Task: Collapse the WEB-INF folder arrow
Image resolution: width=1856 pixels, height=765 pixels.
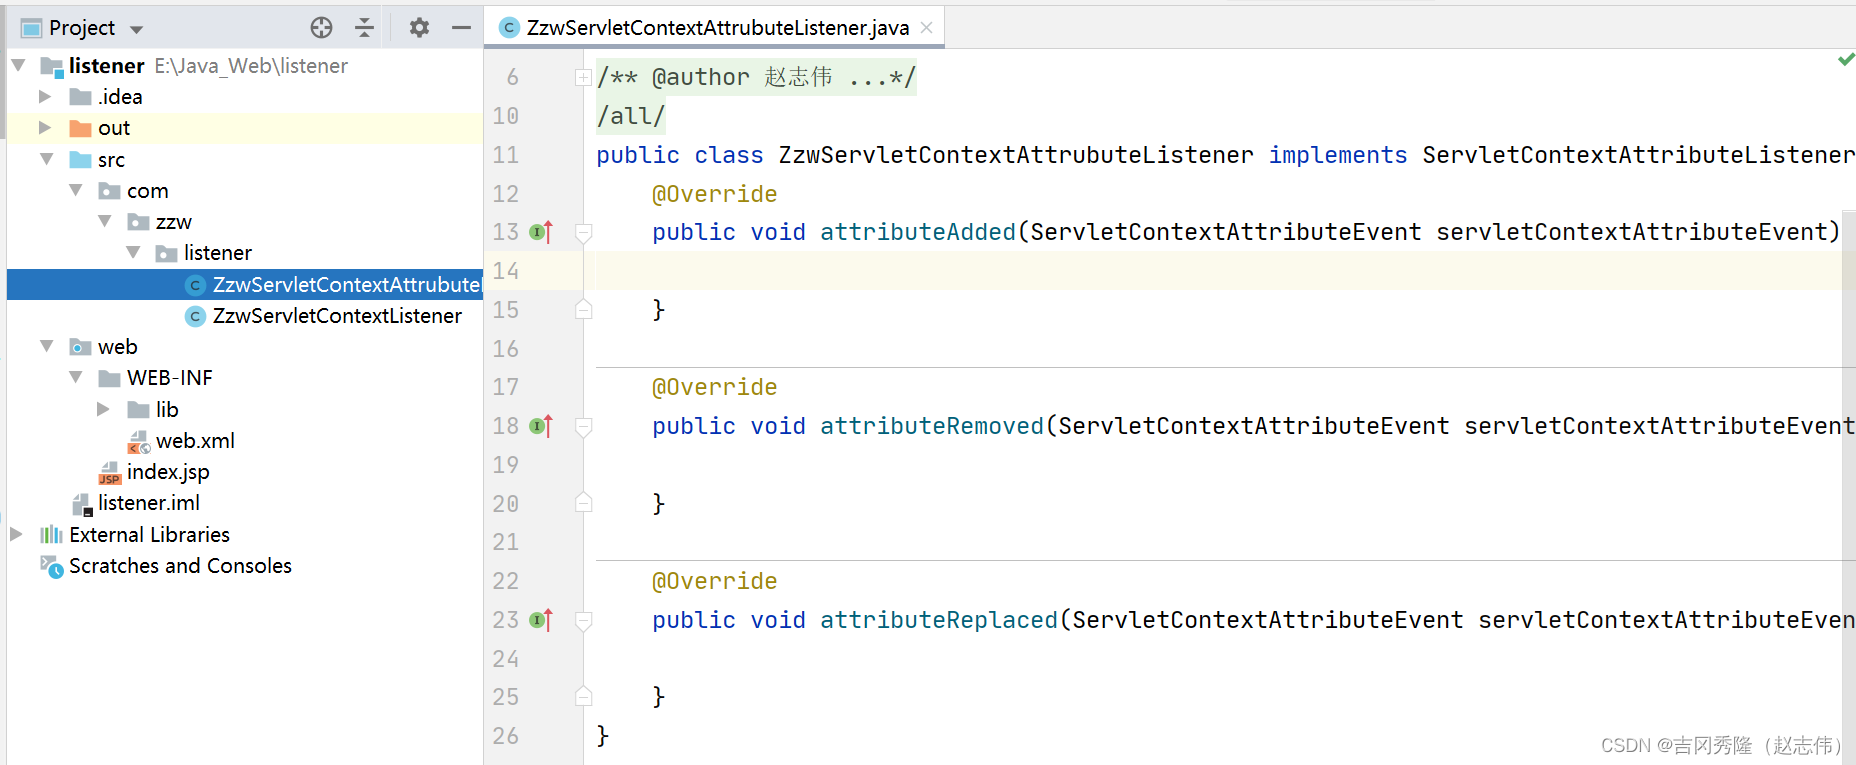Action: 76,377
